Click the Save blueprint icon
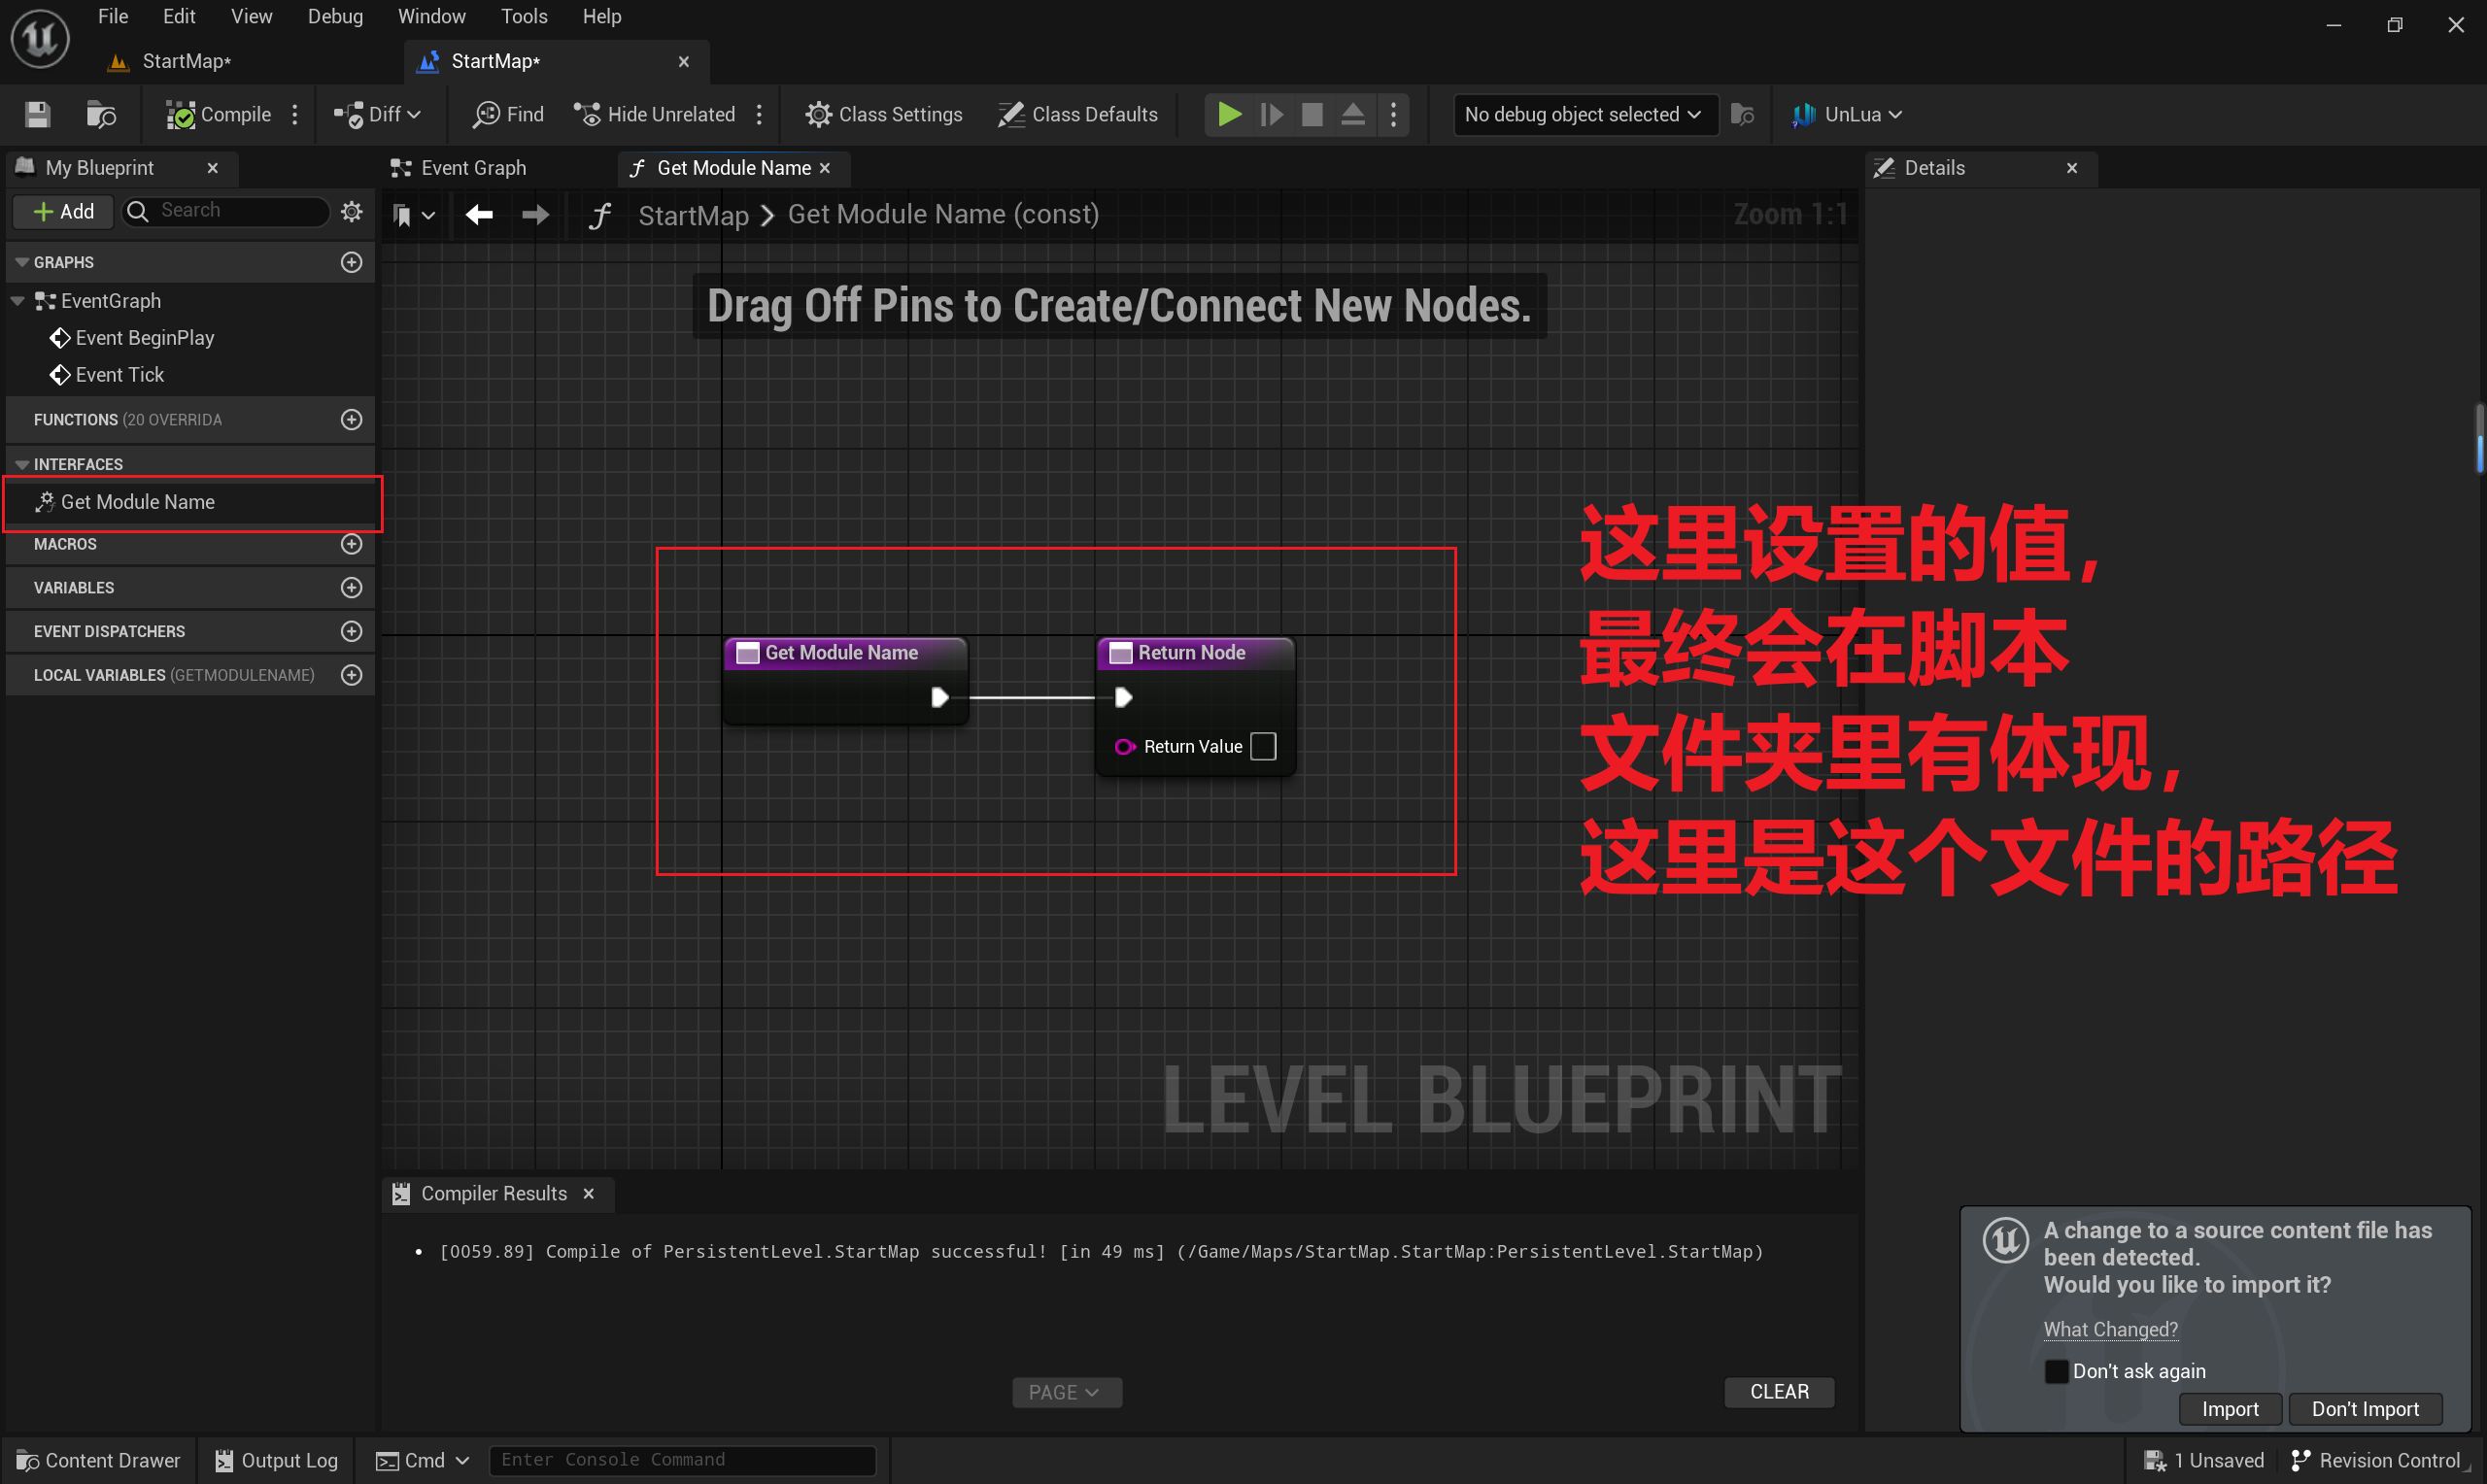Screen dimensions: 2487x1484 coord(38,115)
